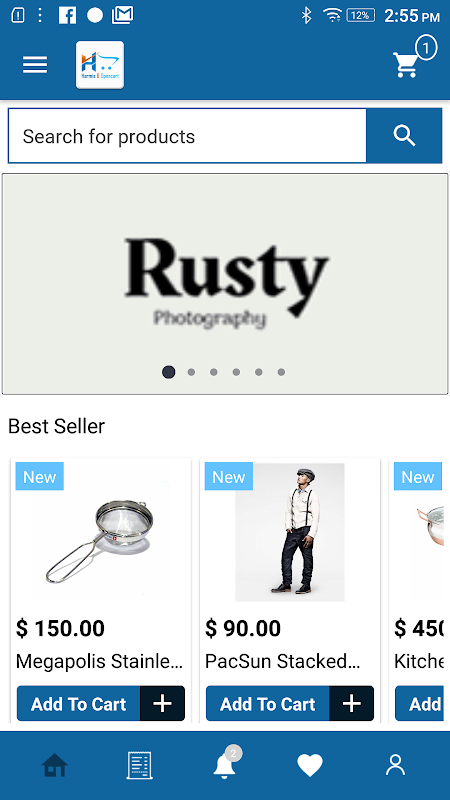Tap the Hermis Opencart store logo
Viewport: 450px width, 800px height.
coord(100,65)
